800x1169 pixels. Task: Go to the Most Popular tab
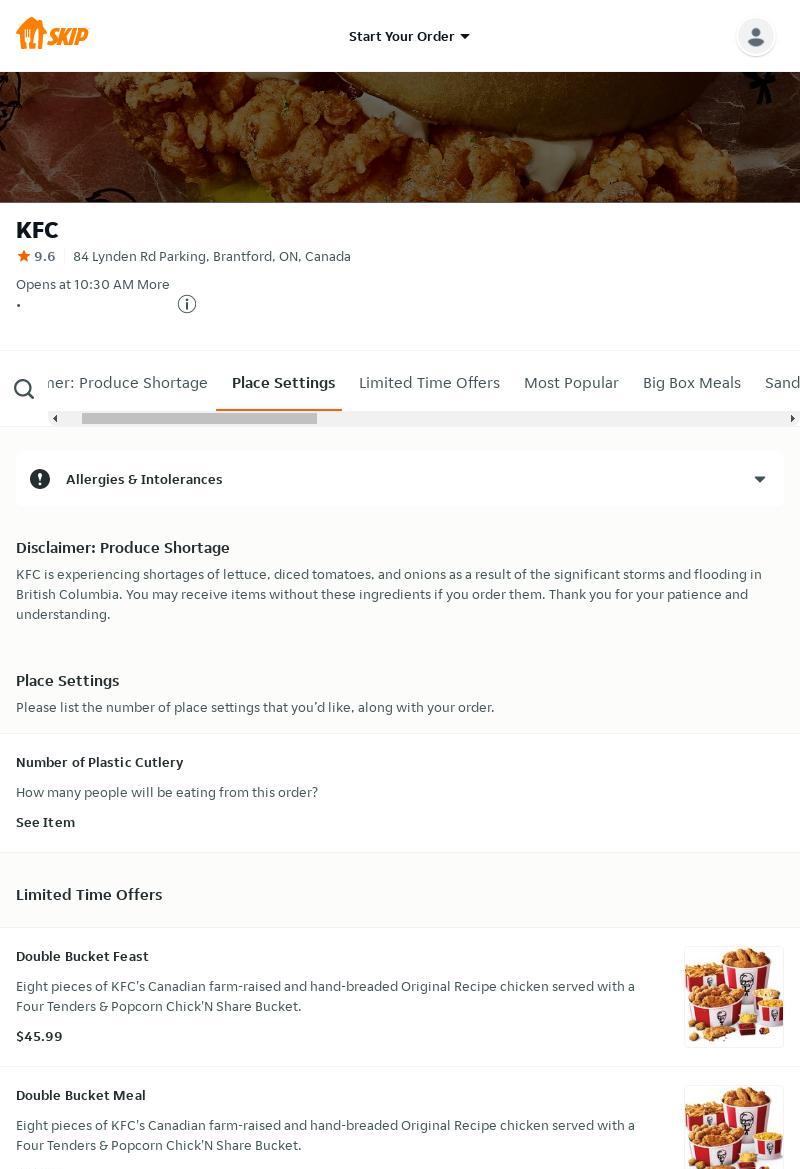tap(571, 383)
